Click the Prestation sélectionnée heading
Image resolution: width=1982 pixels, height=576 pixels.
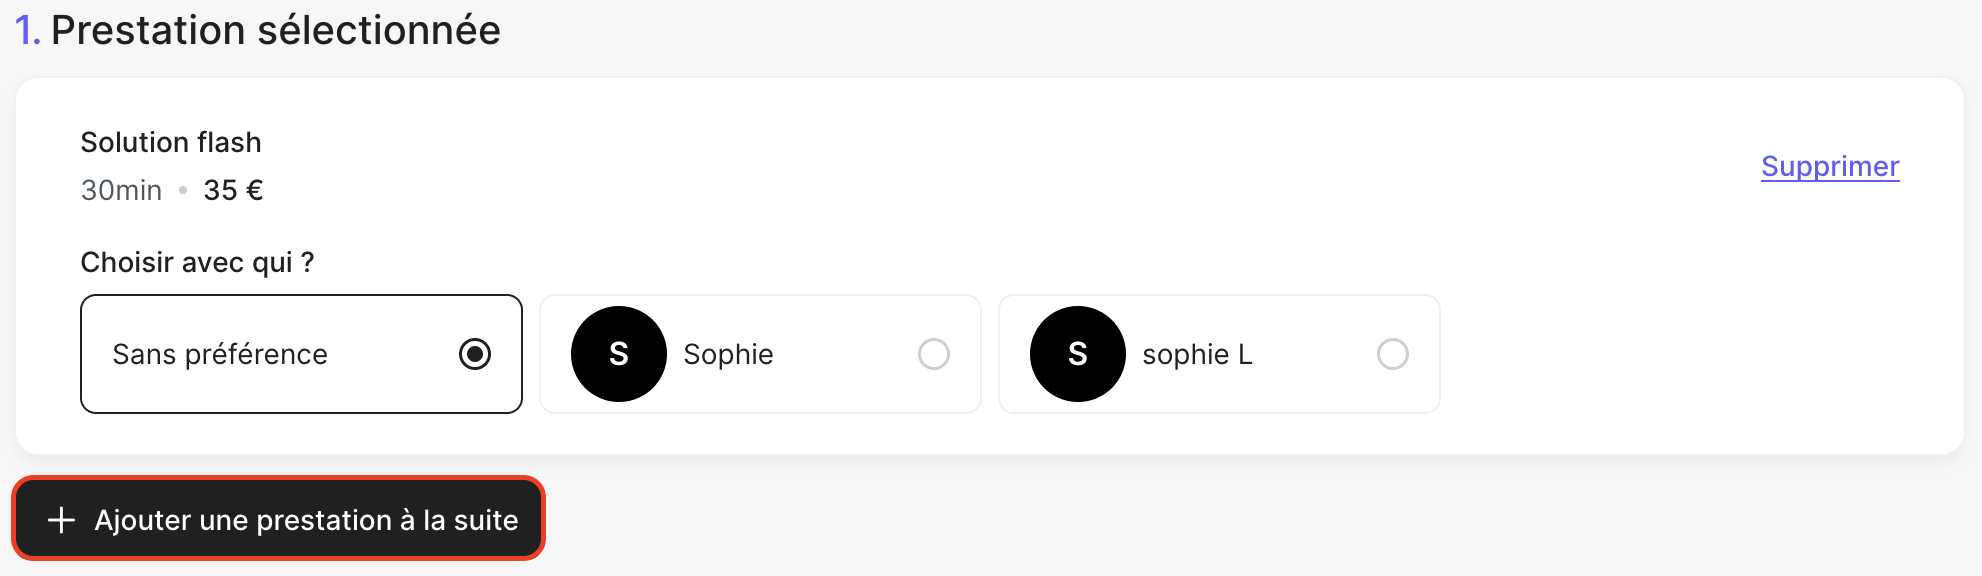click(x=275, y=30)
